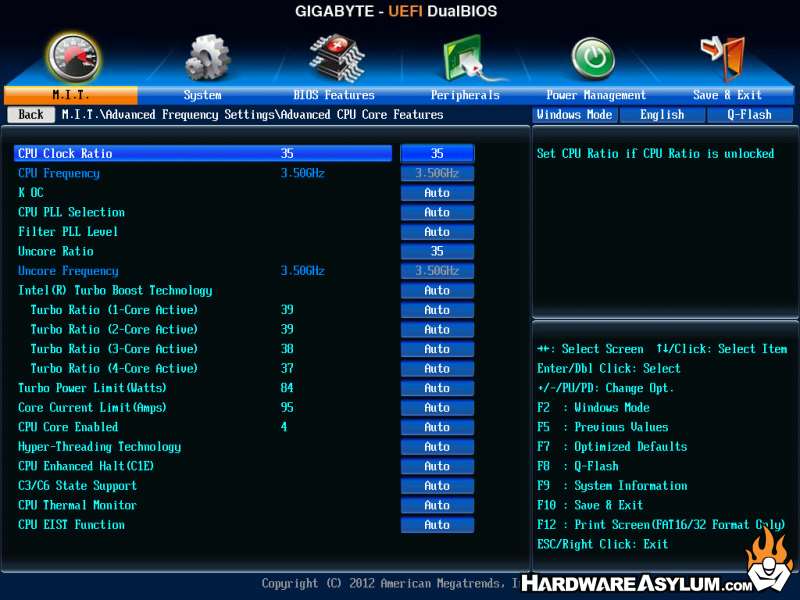Click the F10 Save & Exit help line

(590, 505)
